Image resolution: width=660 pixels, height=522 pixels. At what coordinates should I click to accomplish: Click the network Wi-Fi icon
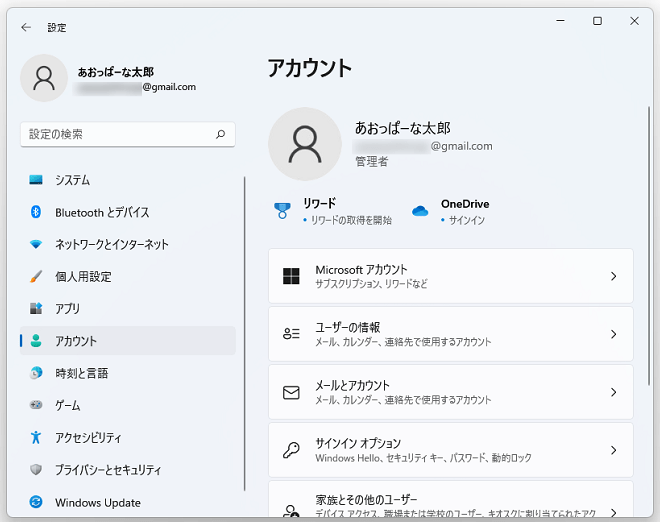tap(36, 244)
